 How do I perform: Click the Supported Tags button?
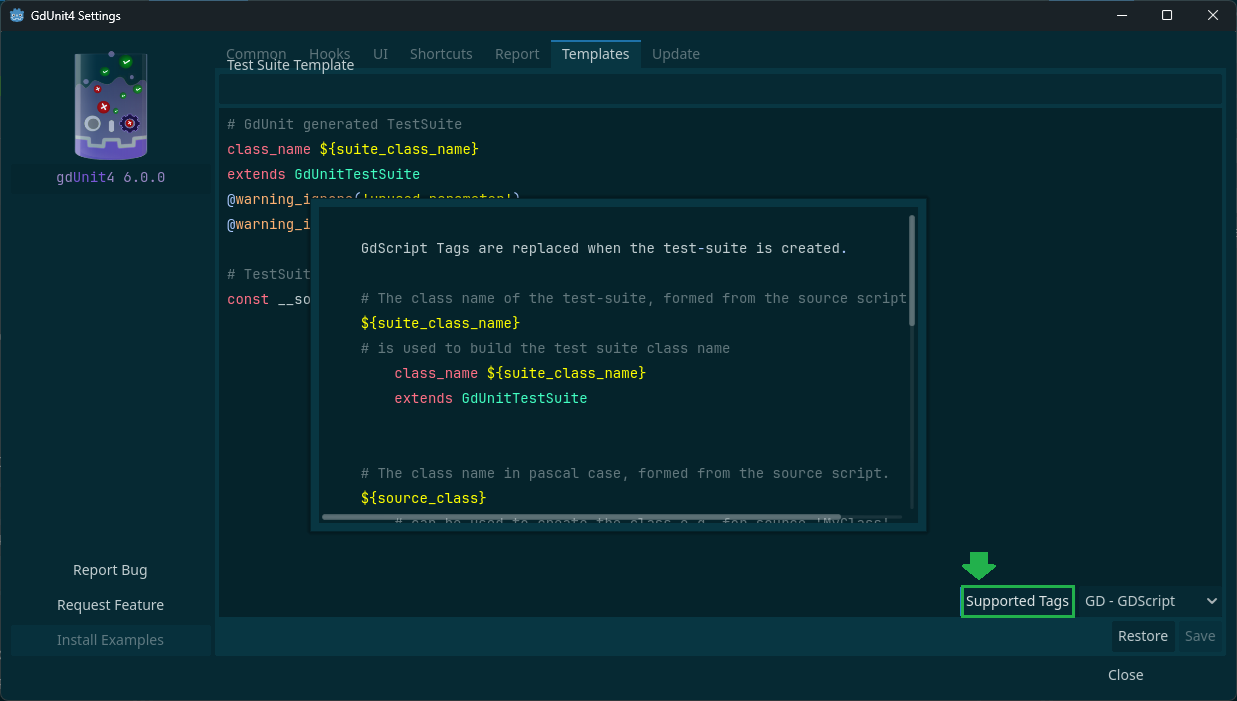tap(1017, 601)
